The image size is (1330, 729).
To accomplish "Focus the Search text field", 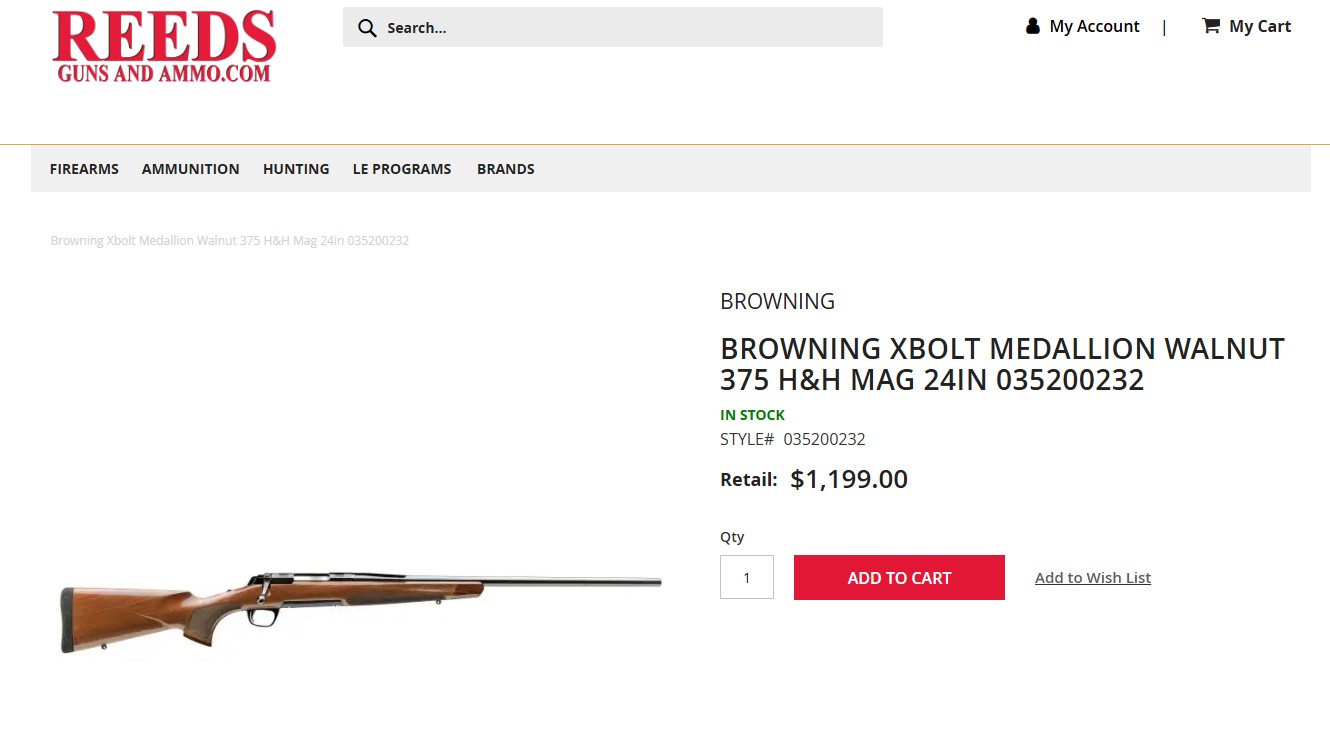I will tap(620, 28).
